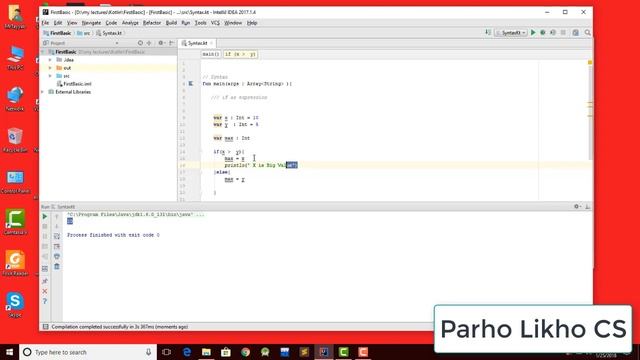The image size is (640, 360).
Task: Open the Skype desktop shortcut
Action: [x=15, y=305]
